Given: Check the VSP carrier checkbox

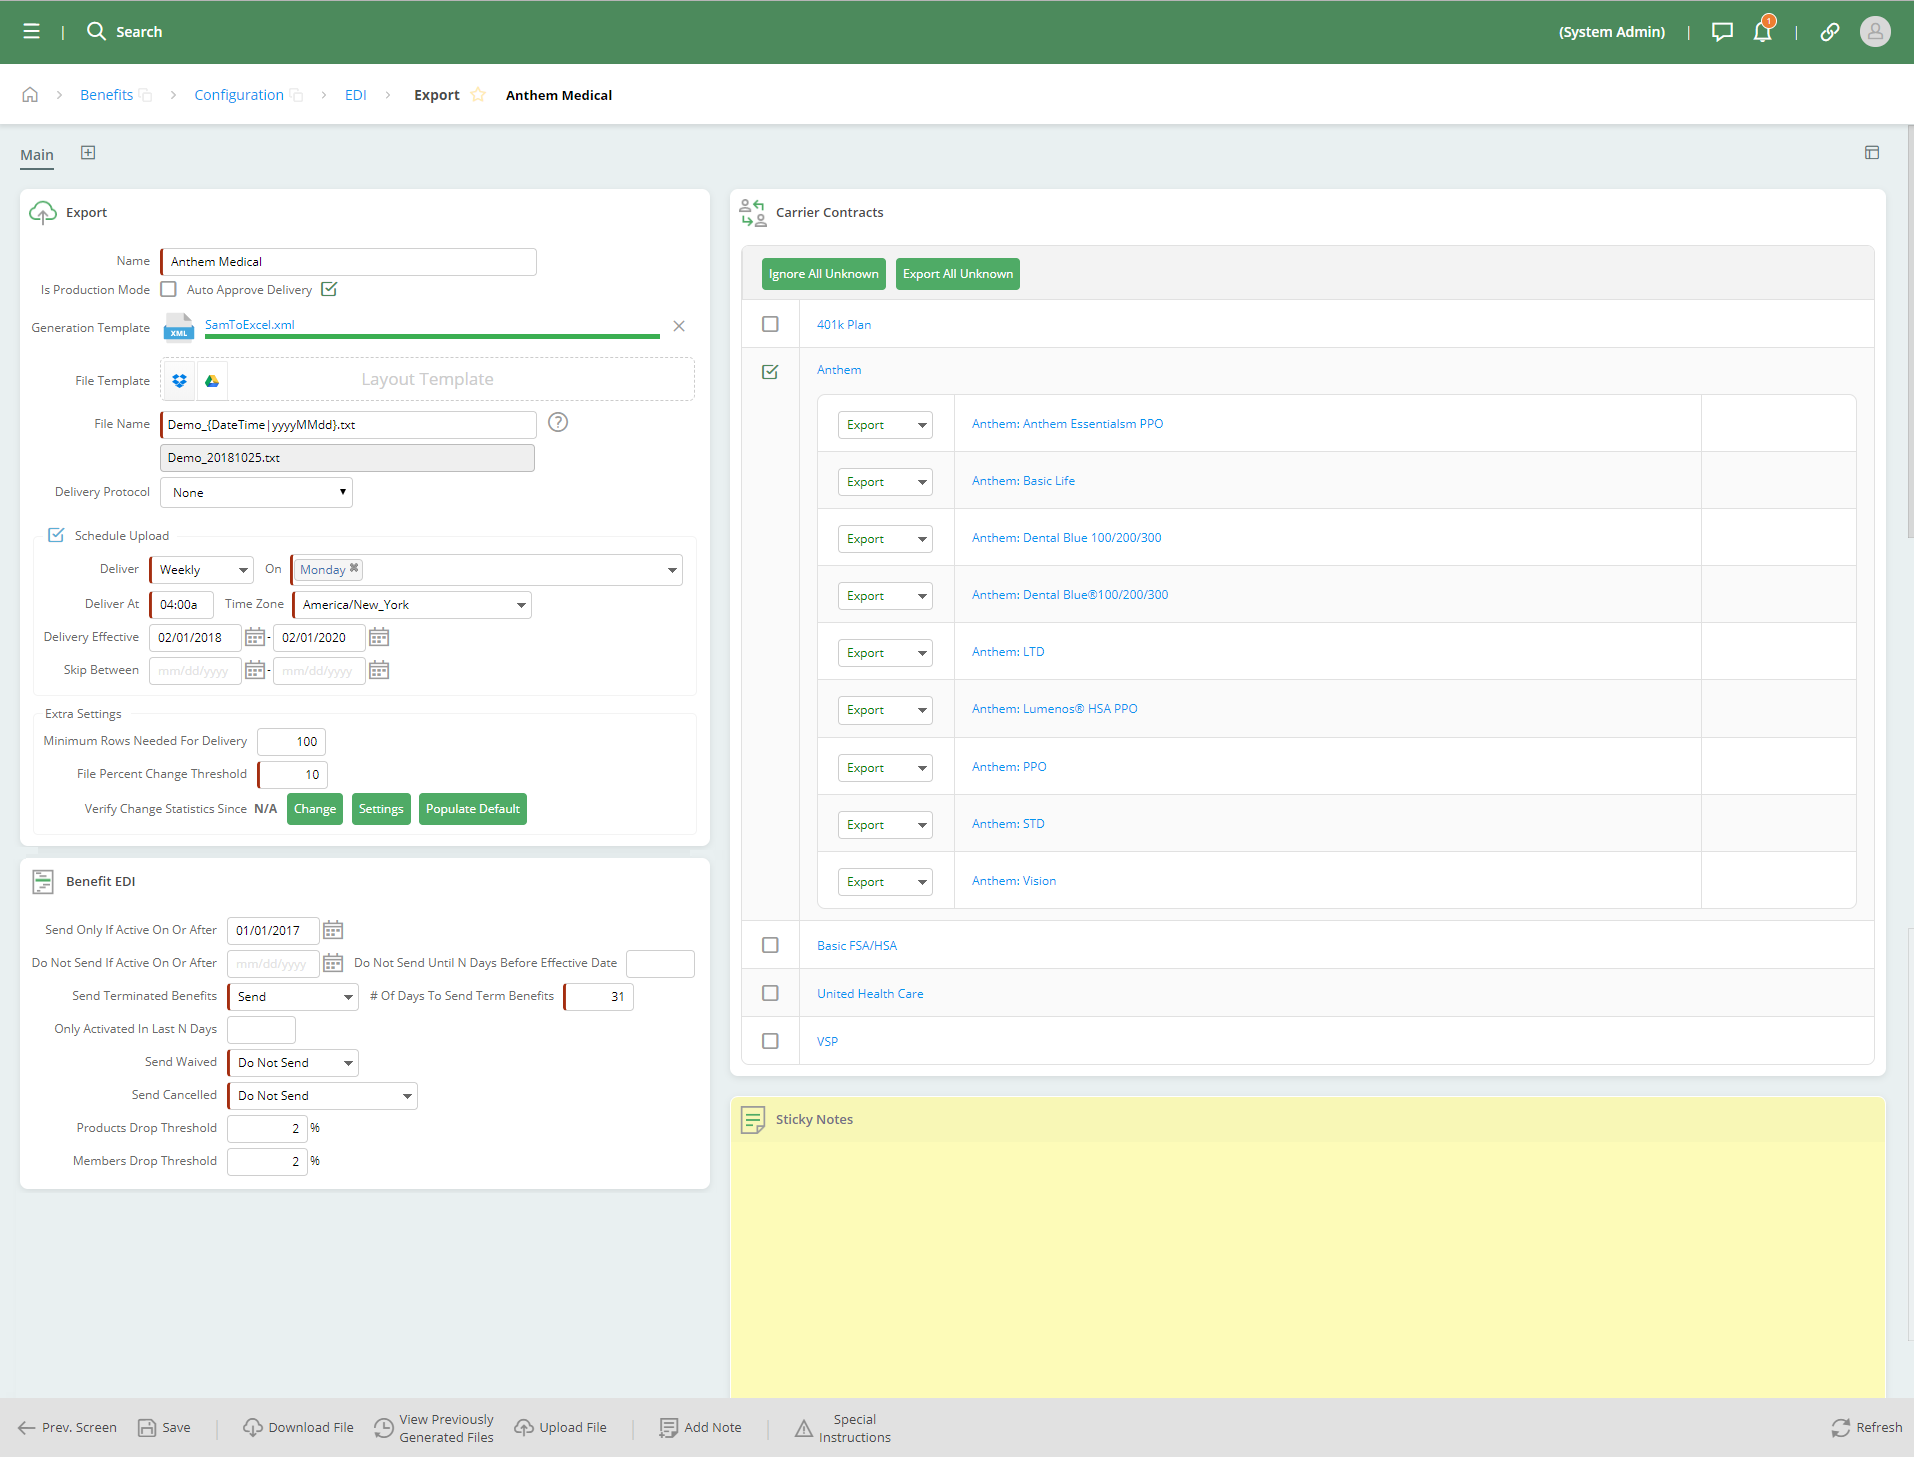Looking at the screenshot, I should click(770, 1042).
